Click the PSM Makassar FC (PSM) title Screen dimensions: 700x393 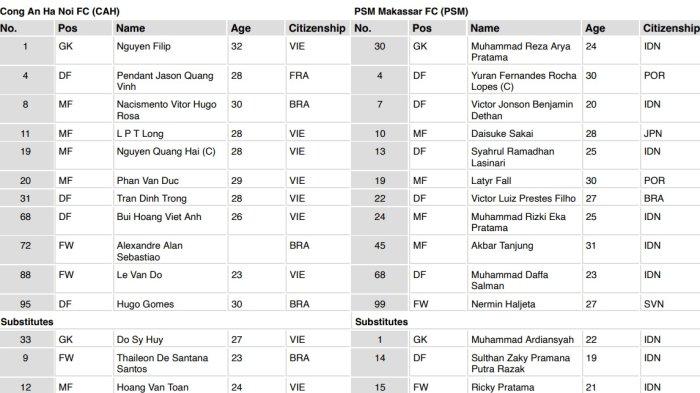411,11
